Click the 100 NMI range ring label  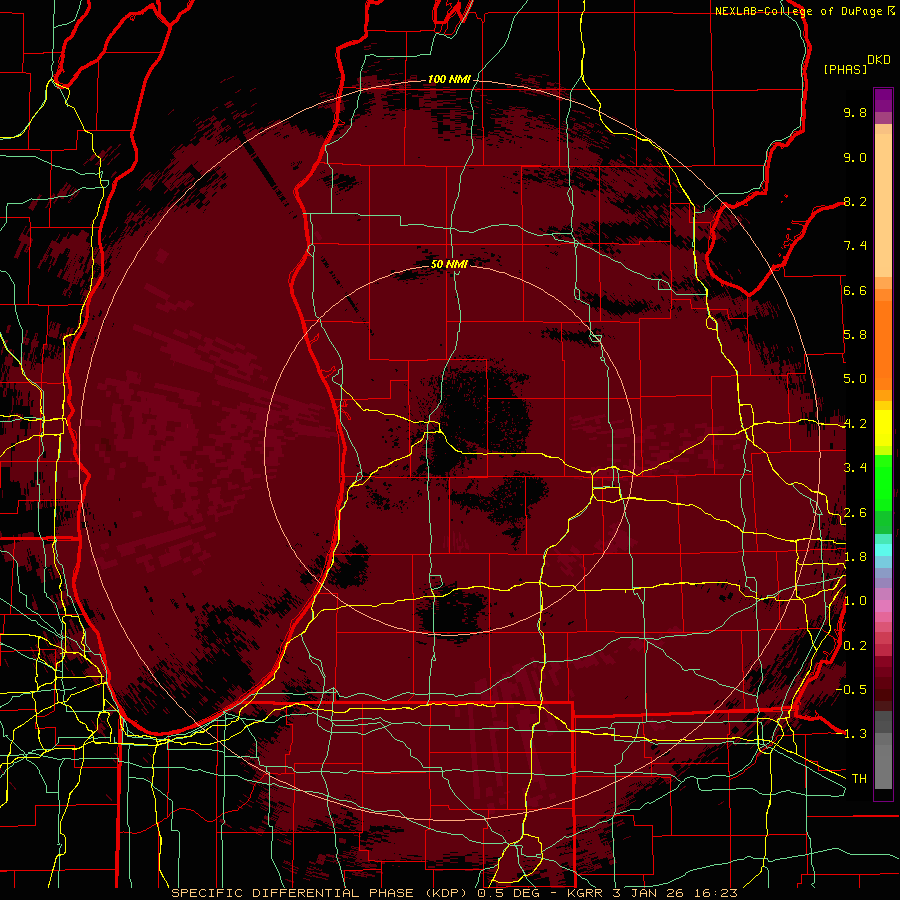point(449,79)
